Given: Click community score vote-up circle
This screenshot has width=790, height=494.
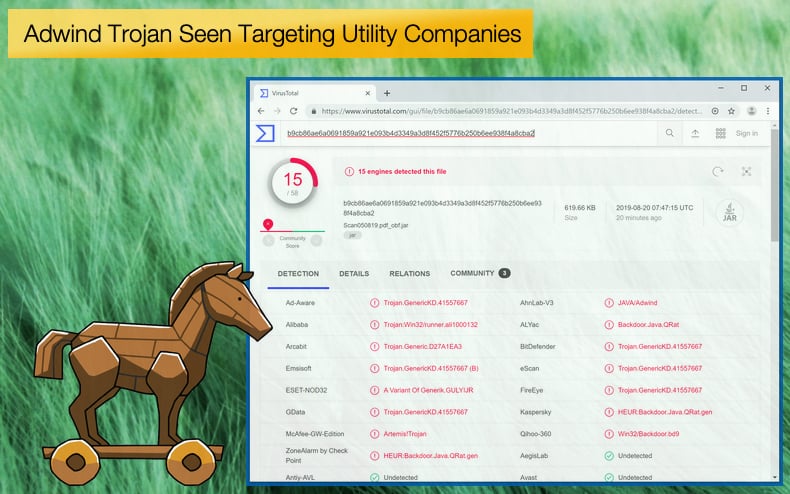Looking at the screenshot, I should pyautogui.click(x=316, y=240).
